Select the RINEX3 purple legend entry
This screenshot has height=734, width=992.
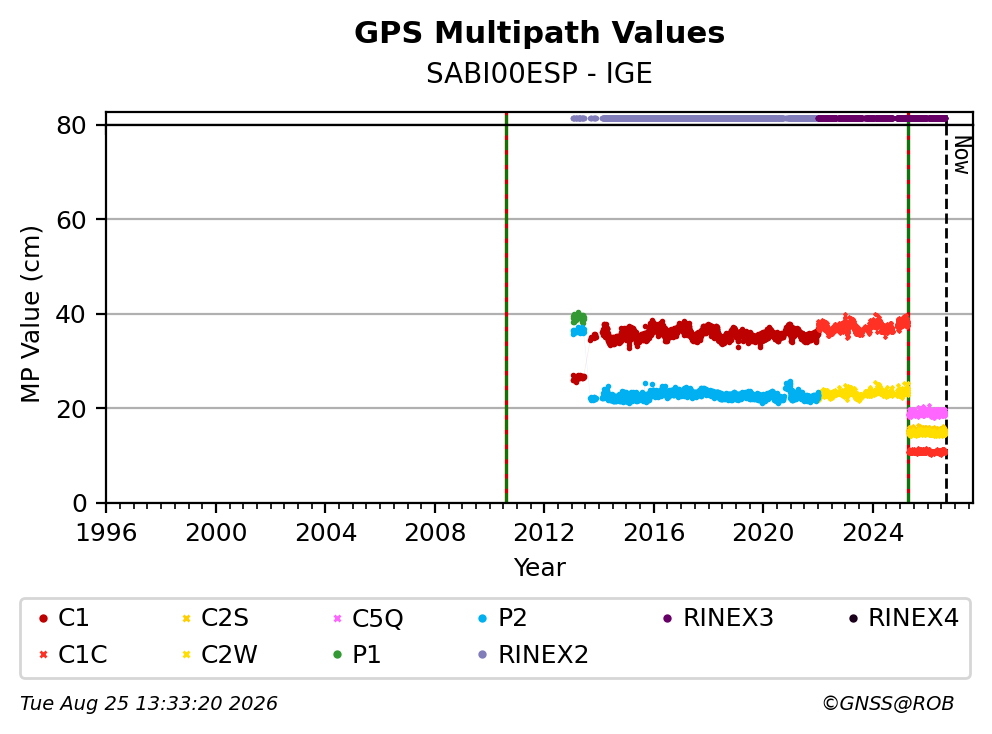pos(718,618)
